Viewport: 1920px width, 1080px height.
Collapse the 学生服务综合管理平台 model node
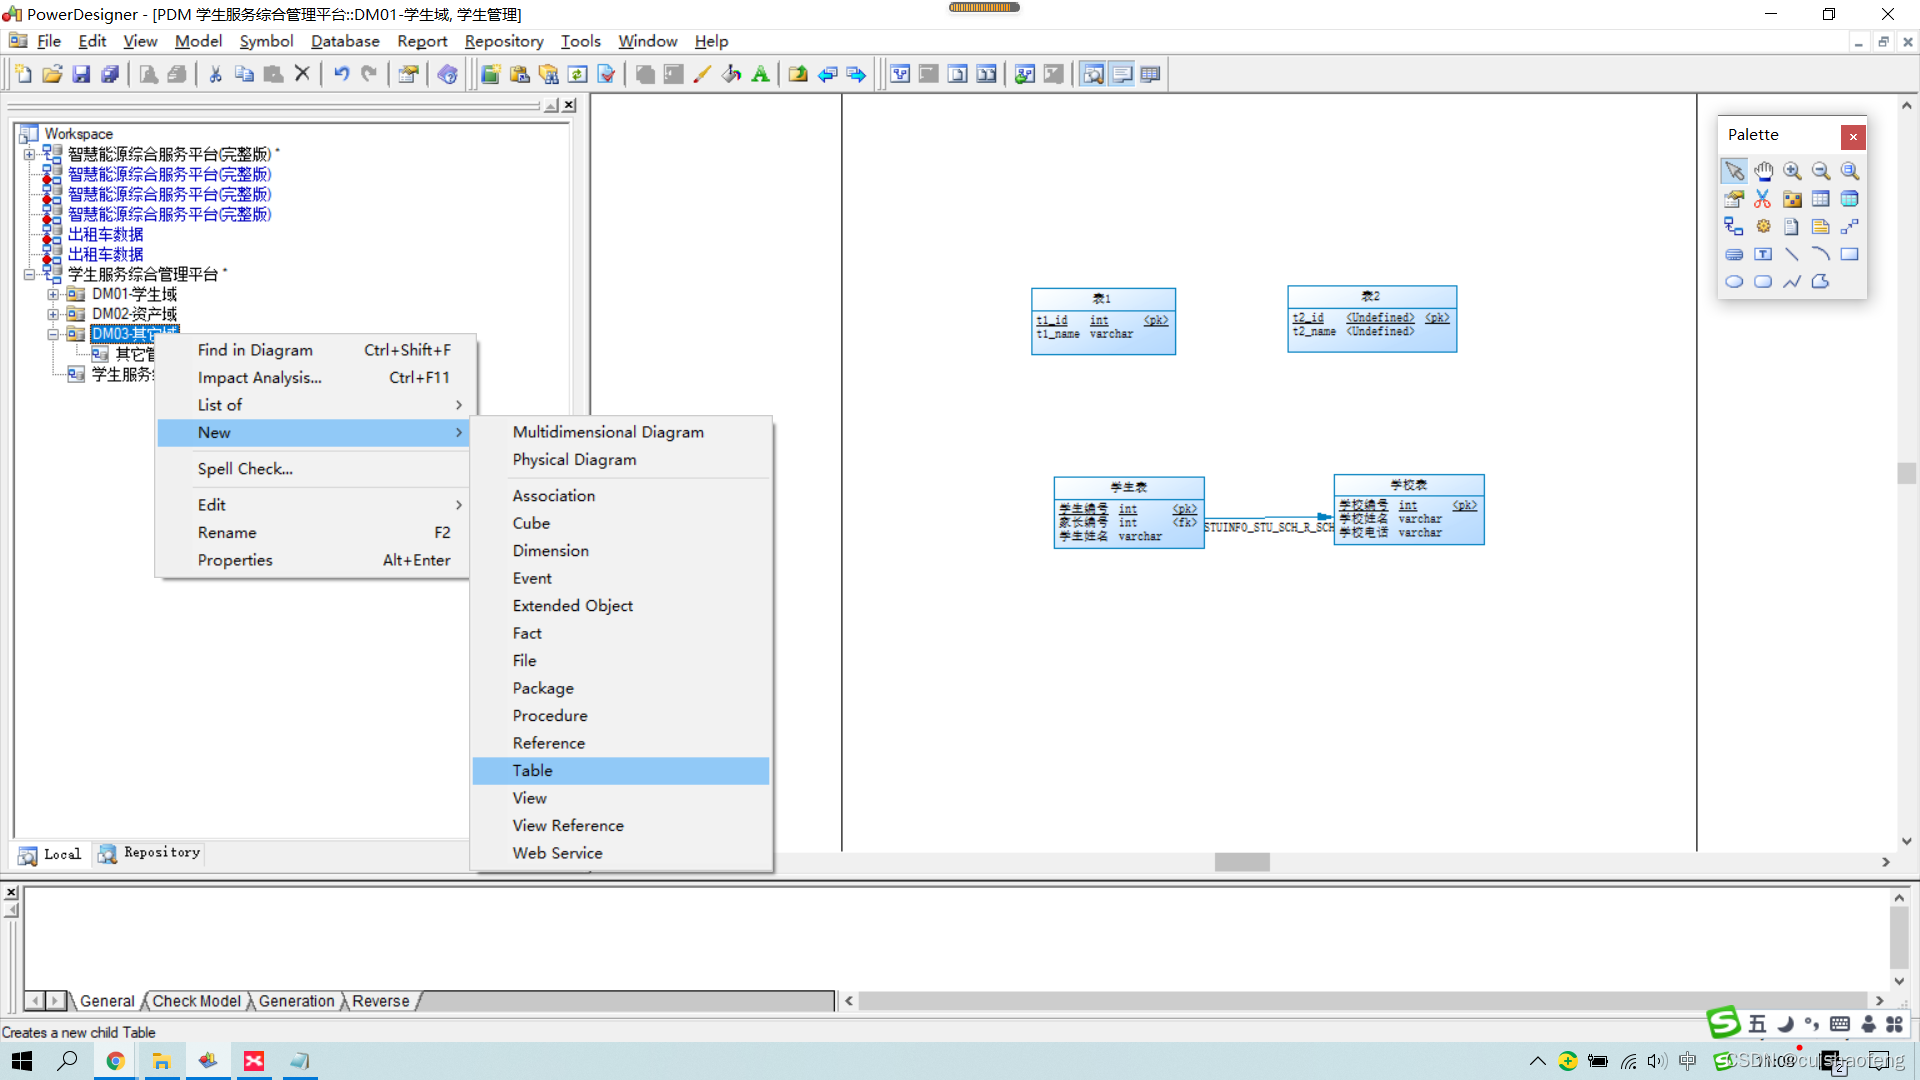(29, 274)
